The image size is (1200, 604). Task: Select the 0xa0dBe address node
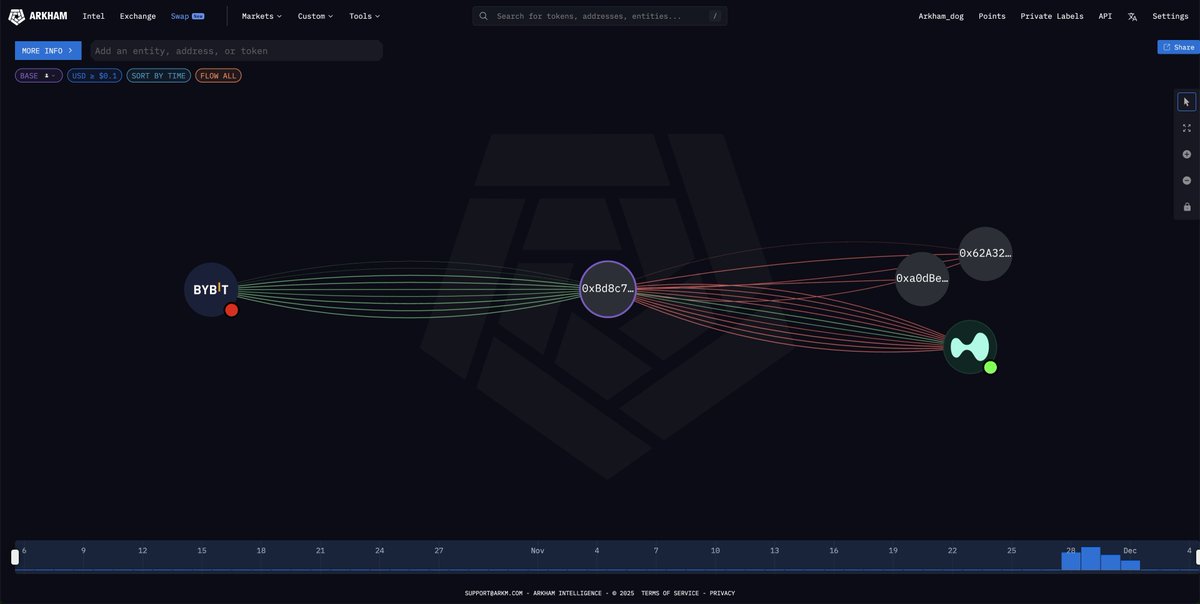point(922,279)
